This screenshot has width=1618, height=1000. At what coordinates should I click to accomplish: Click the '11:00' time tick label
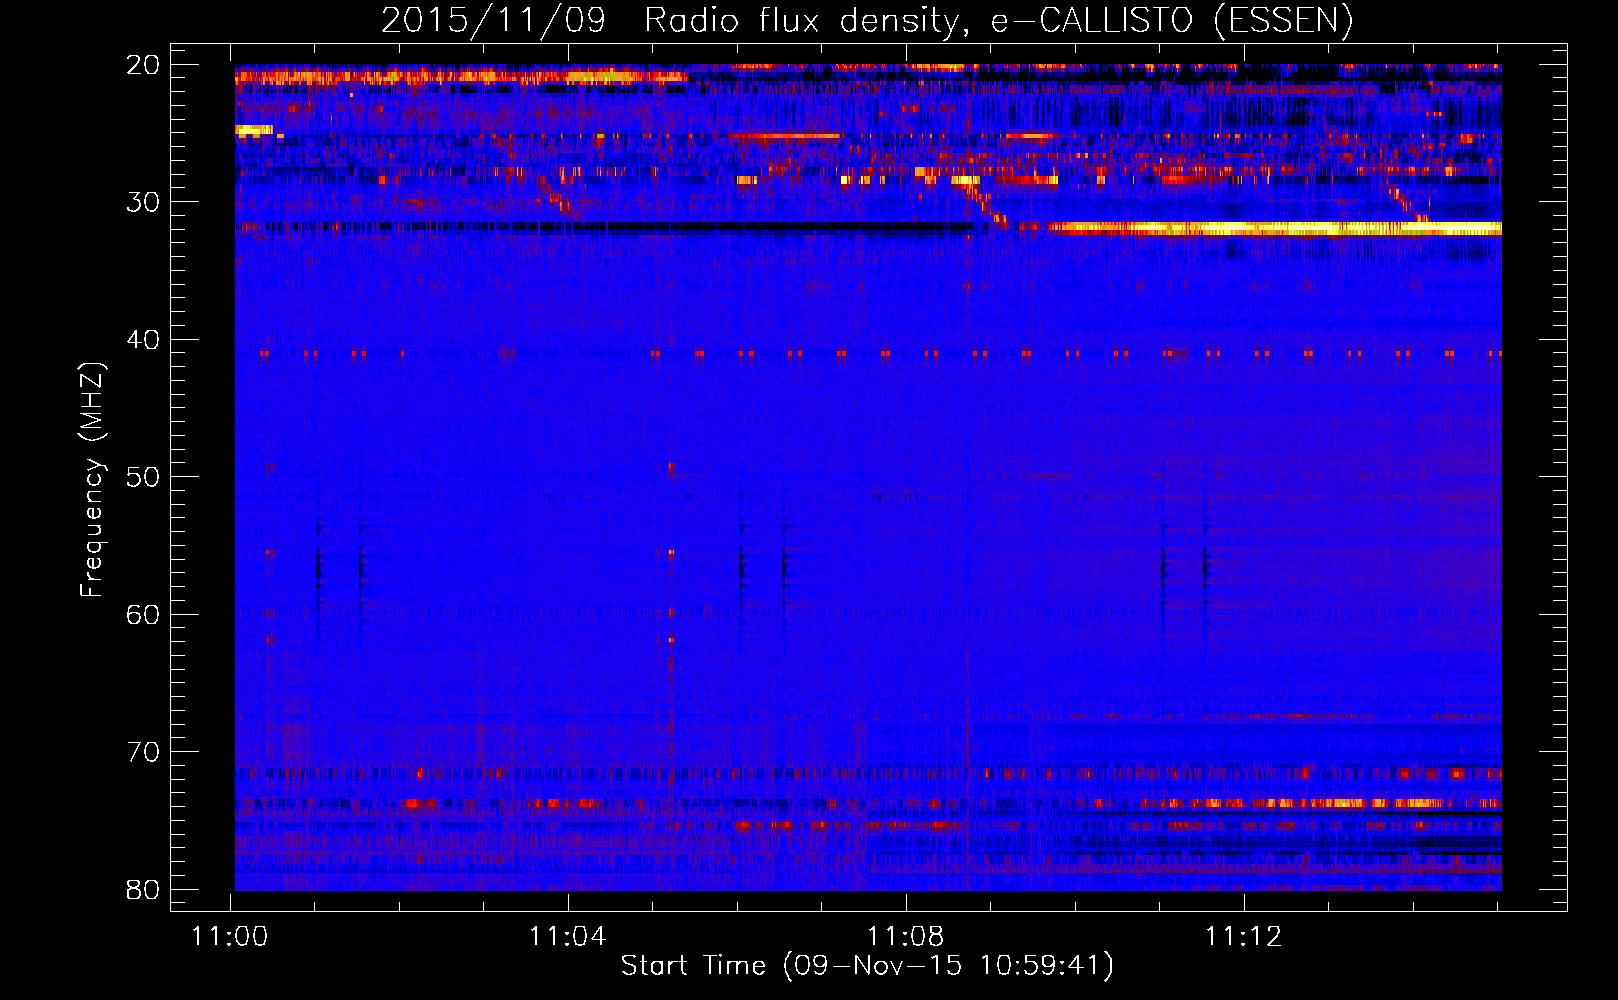(x=231, y=937)
